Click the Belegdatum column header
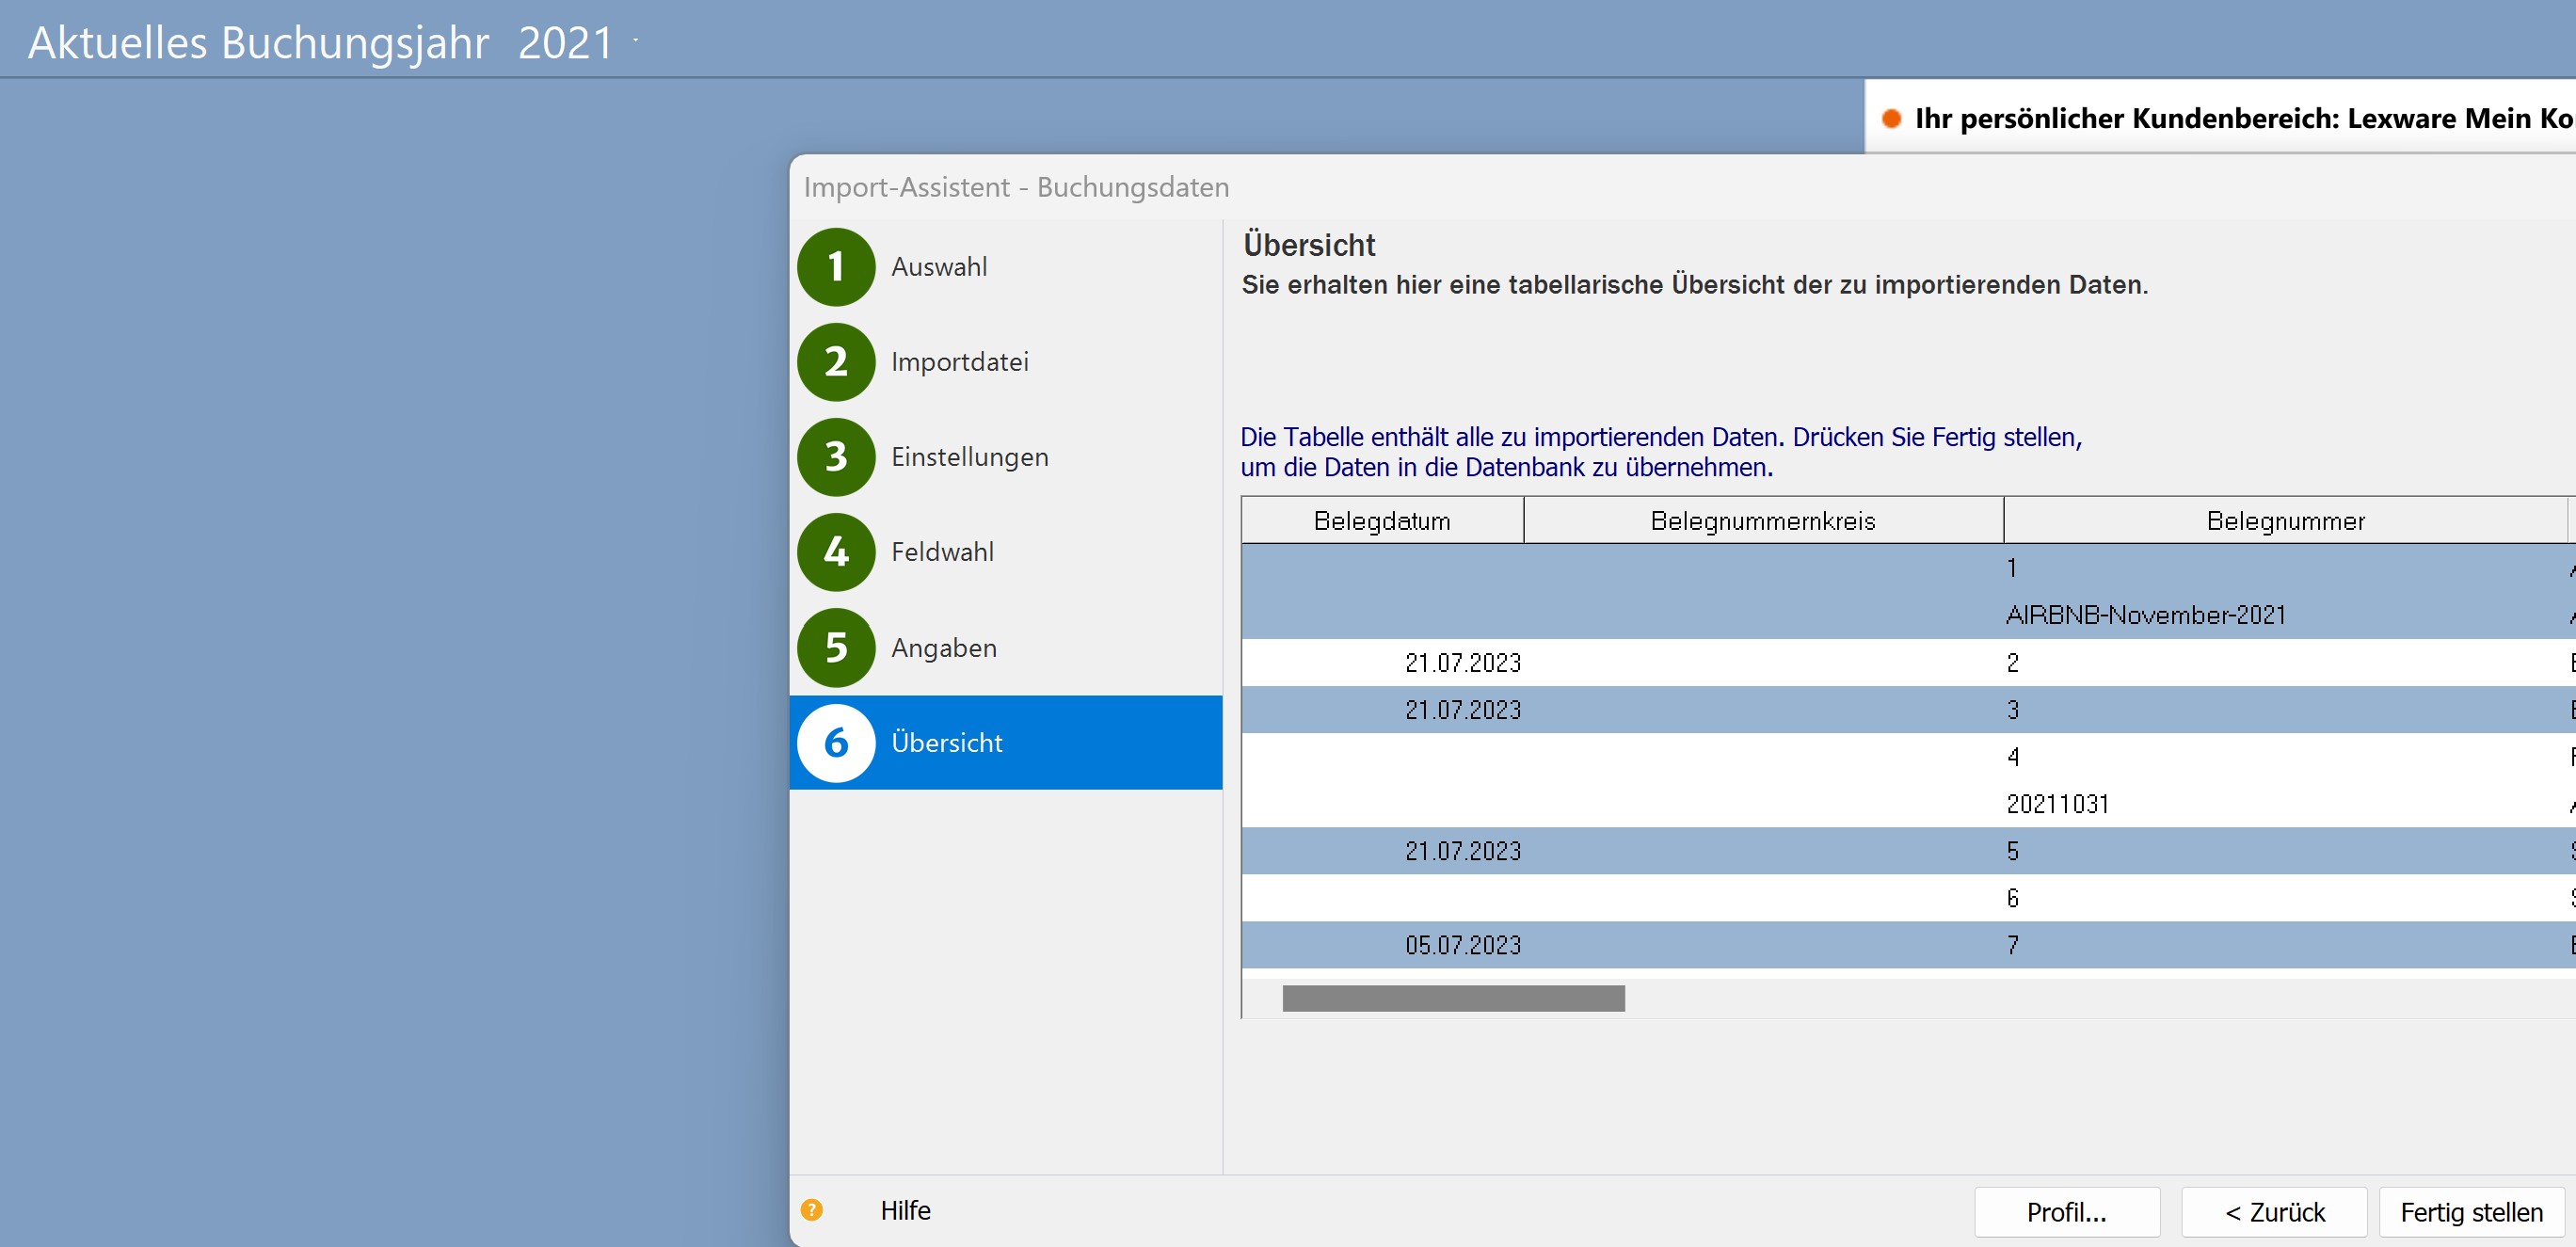The width and height of the screenshot is (2576, 1247). point(1382,521)
